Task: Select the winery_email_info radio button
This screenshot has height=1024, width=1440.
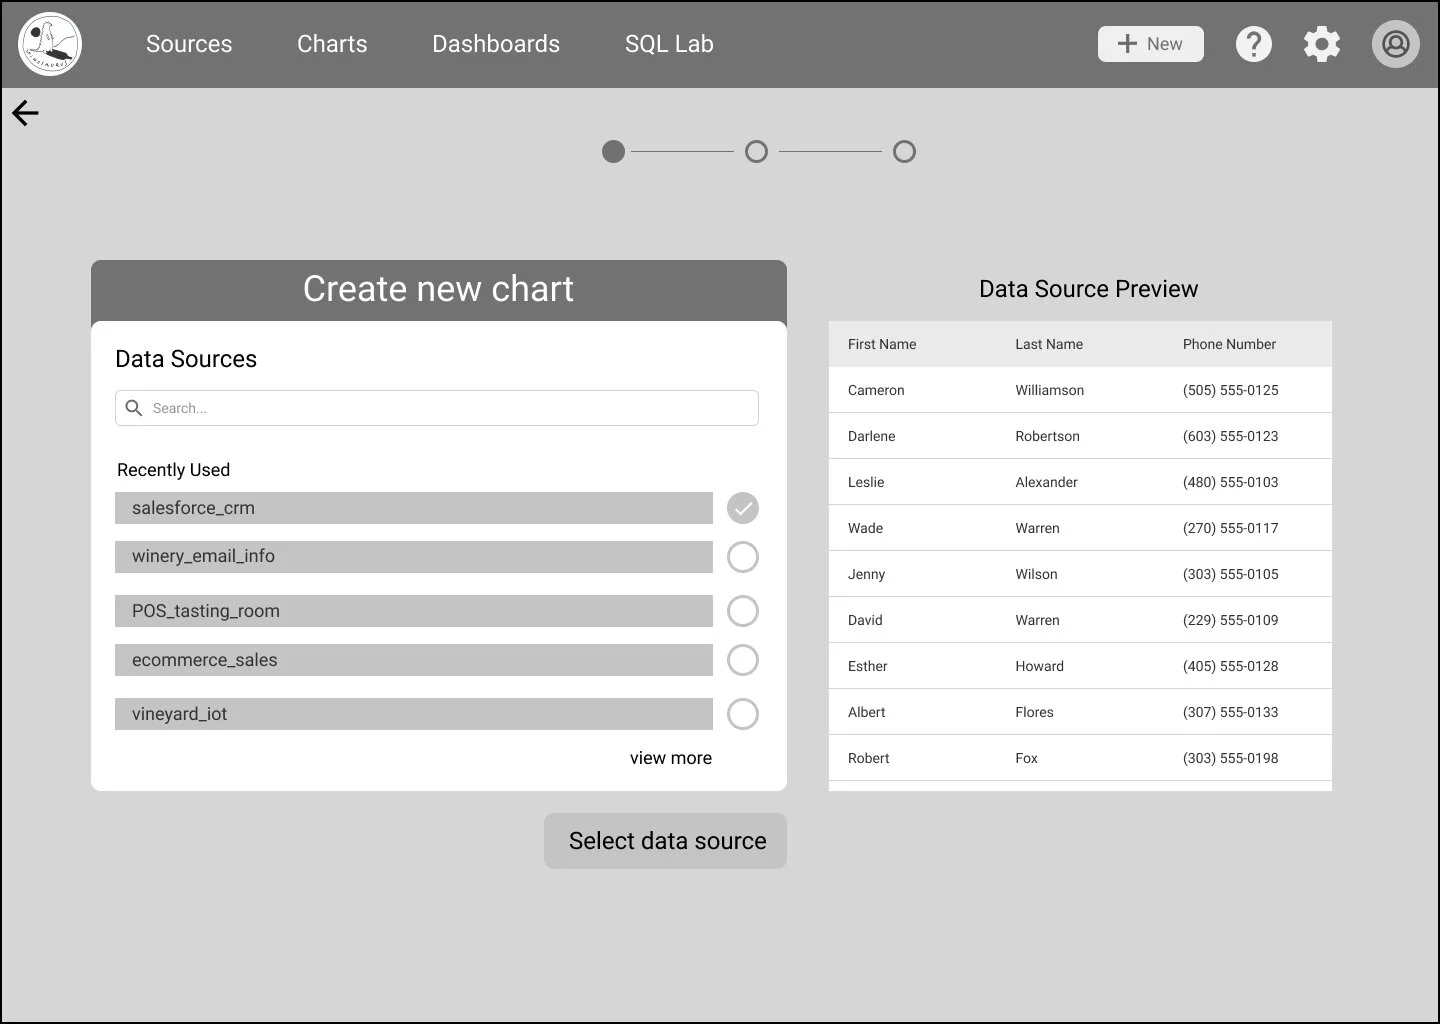Action: [743, 557]
